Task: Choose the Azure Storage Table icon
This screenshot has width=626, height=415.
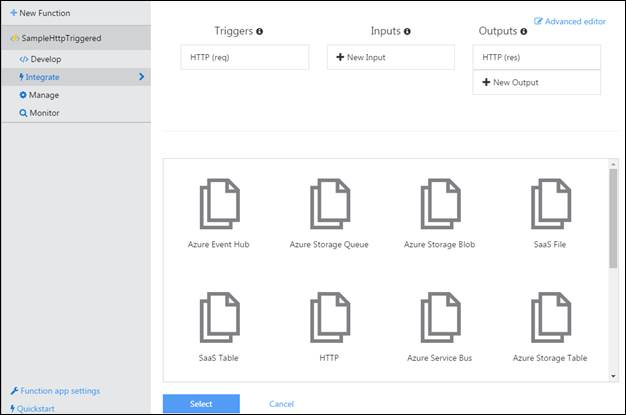Action: click(549, 317)
